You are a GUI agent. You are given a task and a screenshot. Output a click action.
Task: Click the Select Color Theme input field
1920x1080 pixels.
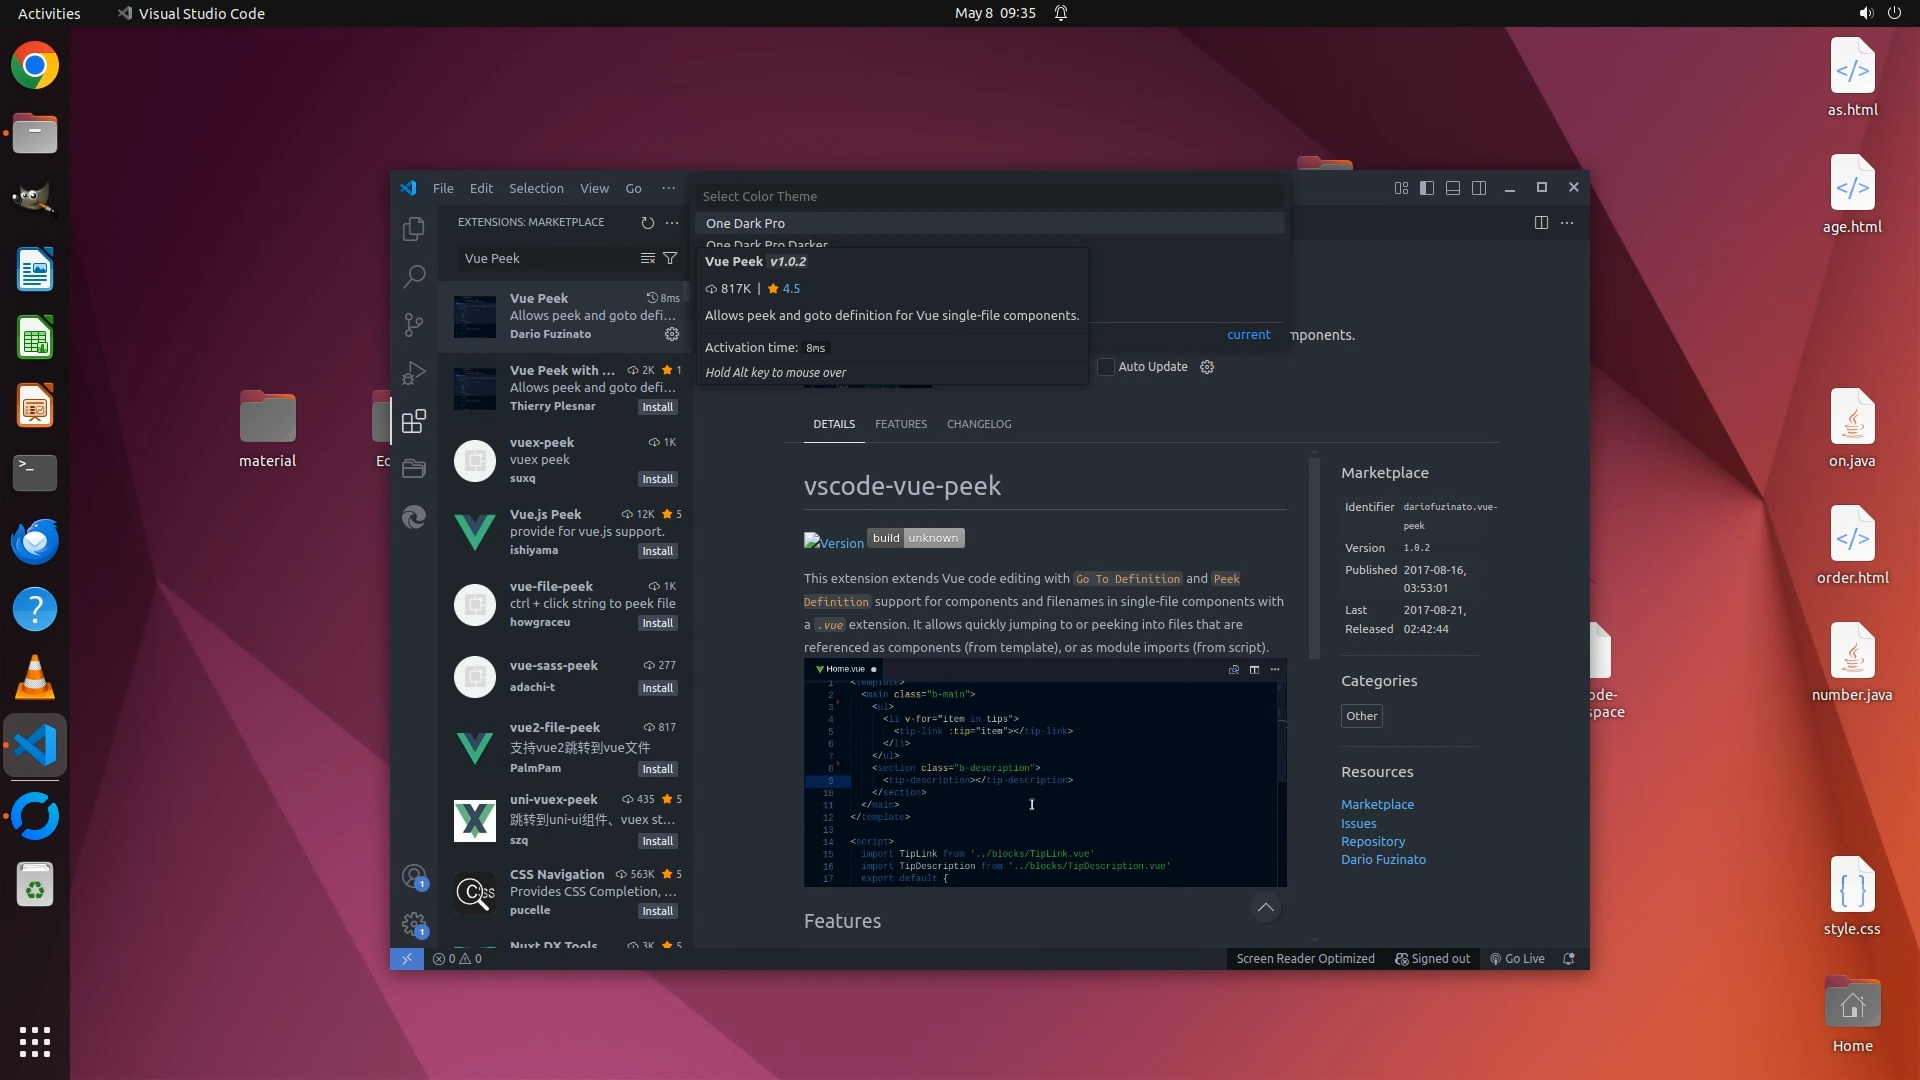click(x=990, y=196)
